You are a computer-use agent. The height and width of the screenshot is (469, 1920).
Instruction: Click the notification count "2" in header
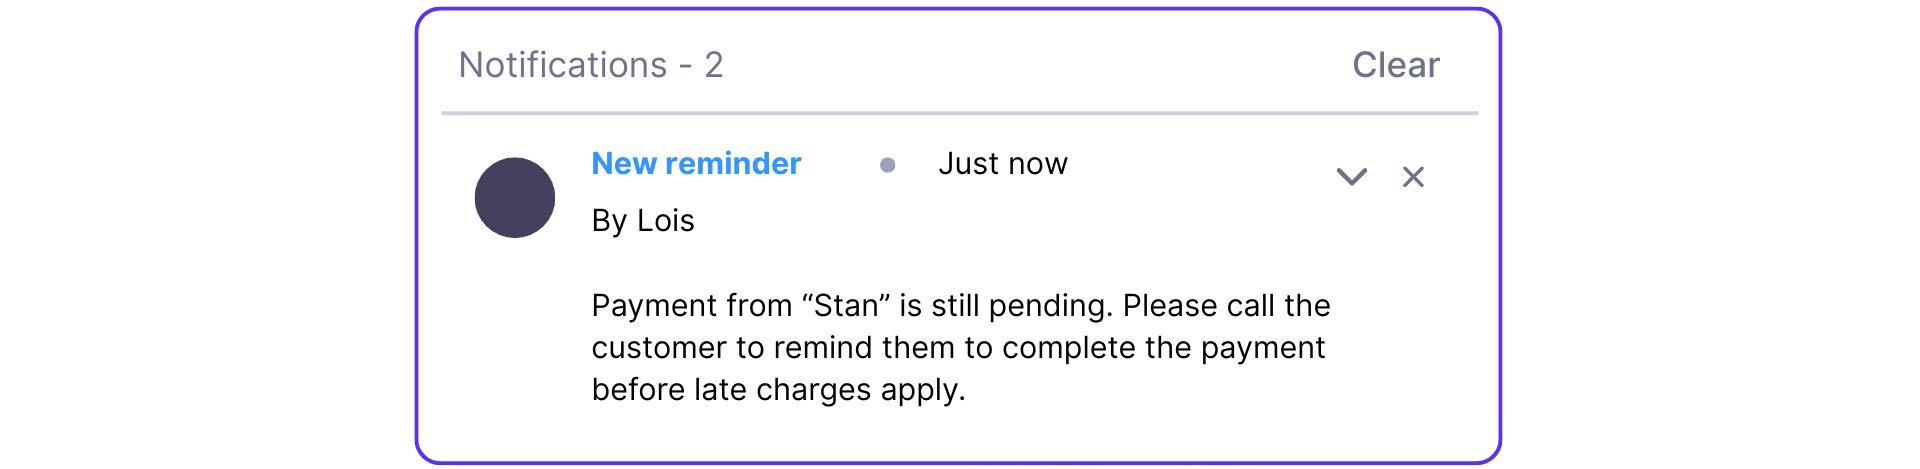point(713,65)
